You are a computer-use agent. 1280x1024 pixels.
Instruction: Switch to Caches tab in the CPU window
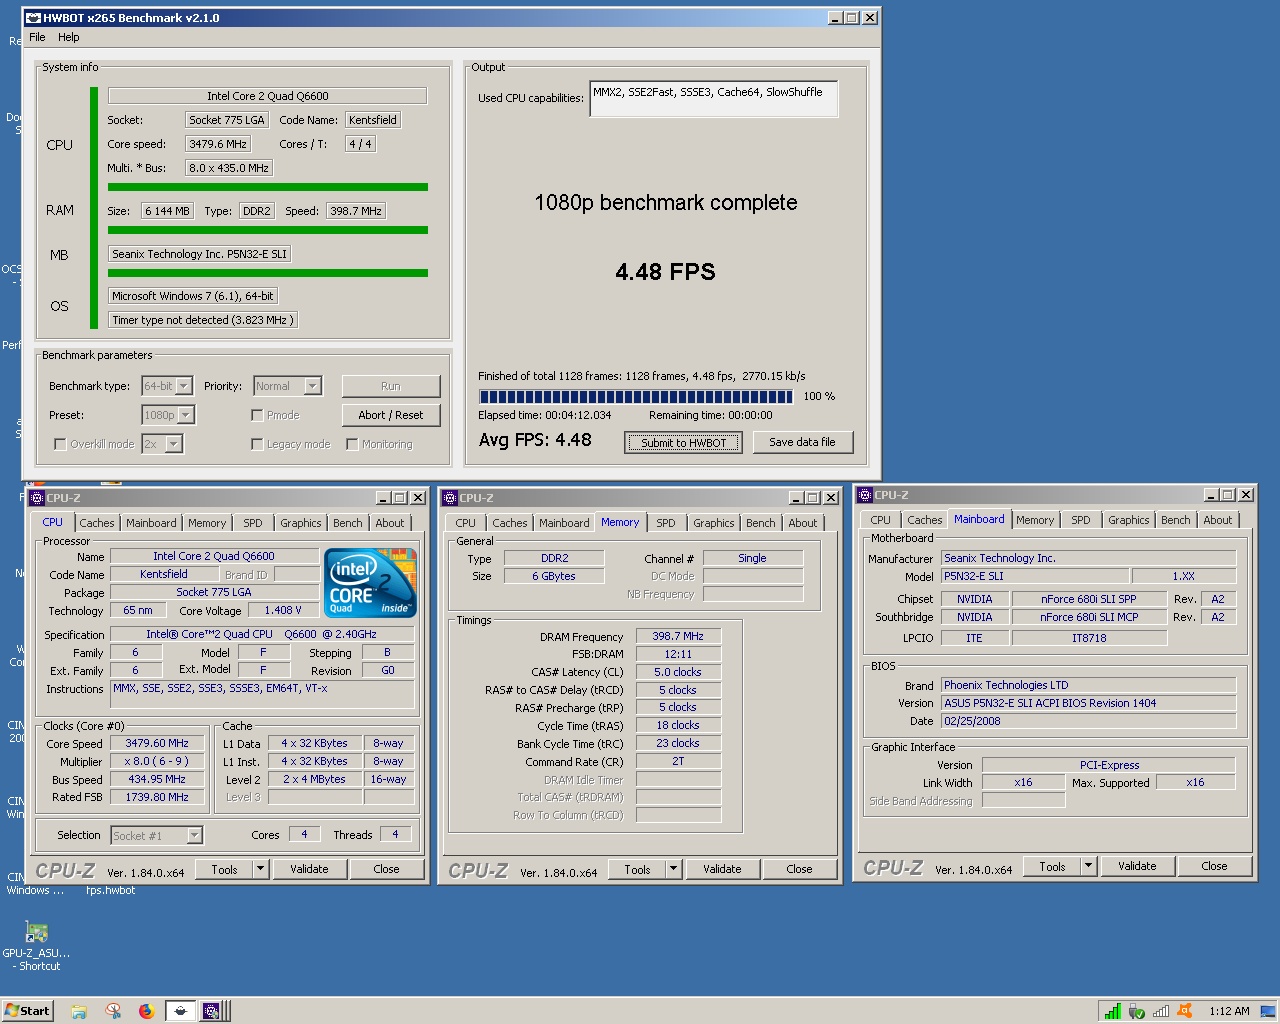pos(97,523)
